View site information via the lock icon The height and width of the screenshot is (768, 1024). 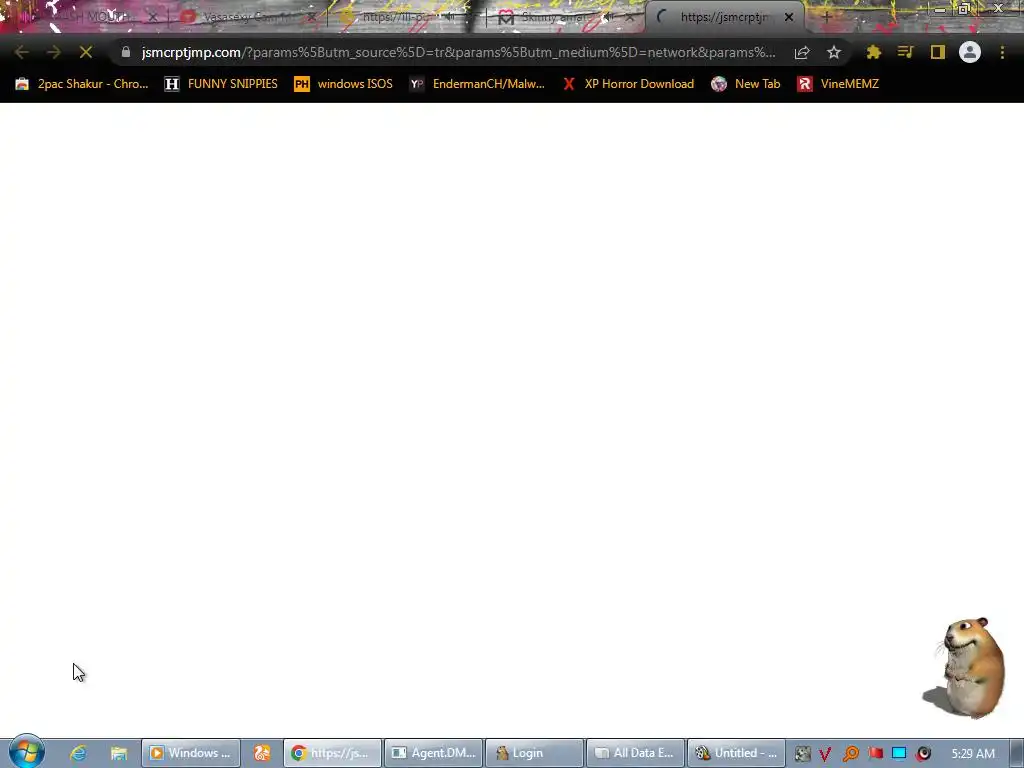coord(125,52)
